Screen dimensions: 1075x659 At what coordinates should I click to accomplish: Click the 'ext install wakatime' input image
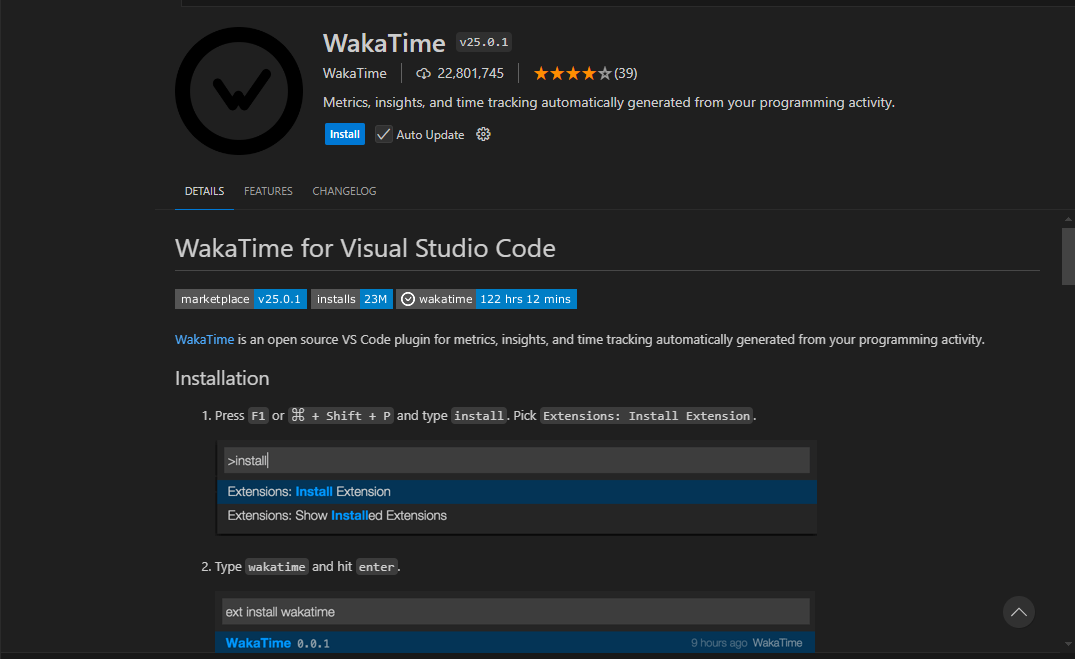[516, 612]
